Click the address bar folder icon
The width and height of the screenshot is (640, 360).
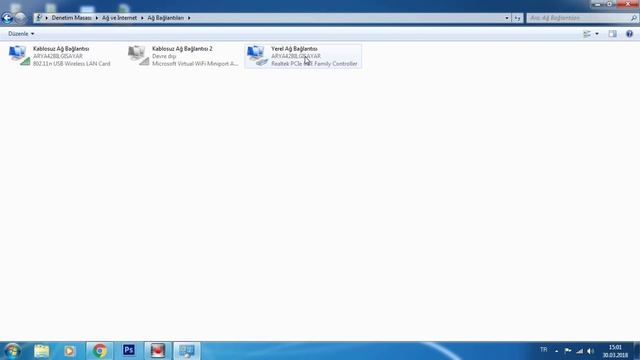click(x=39, y=18)
